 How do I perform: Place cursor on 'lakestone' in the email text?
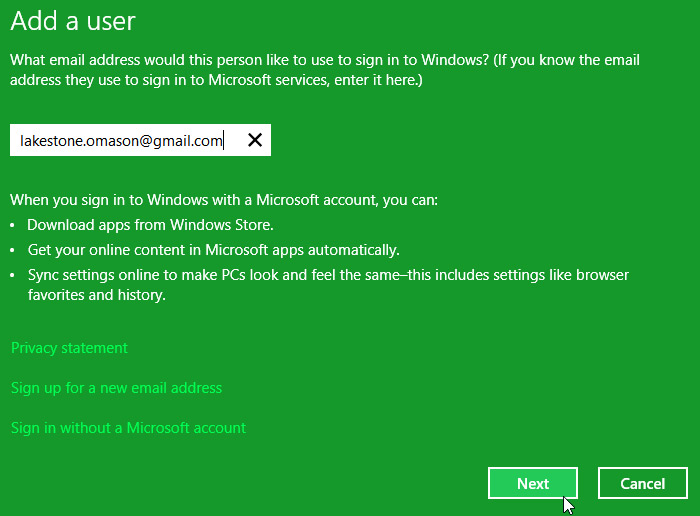49,141
